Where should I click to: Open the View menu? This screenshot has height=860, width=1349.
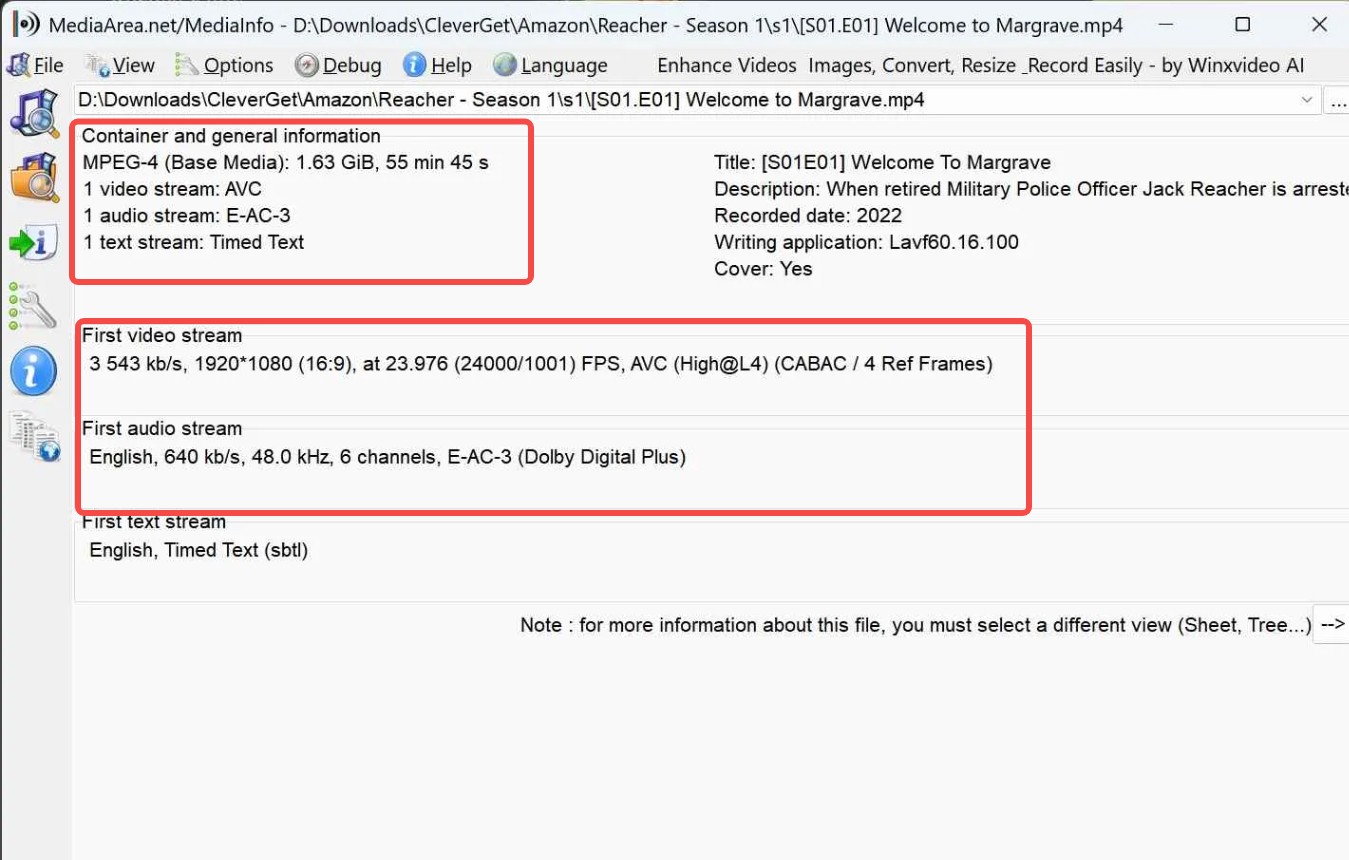coord(128,65)
